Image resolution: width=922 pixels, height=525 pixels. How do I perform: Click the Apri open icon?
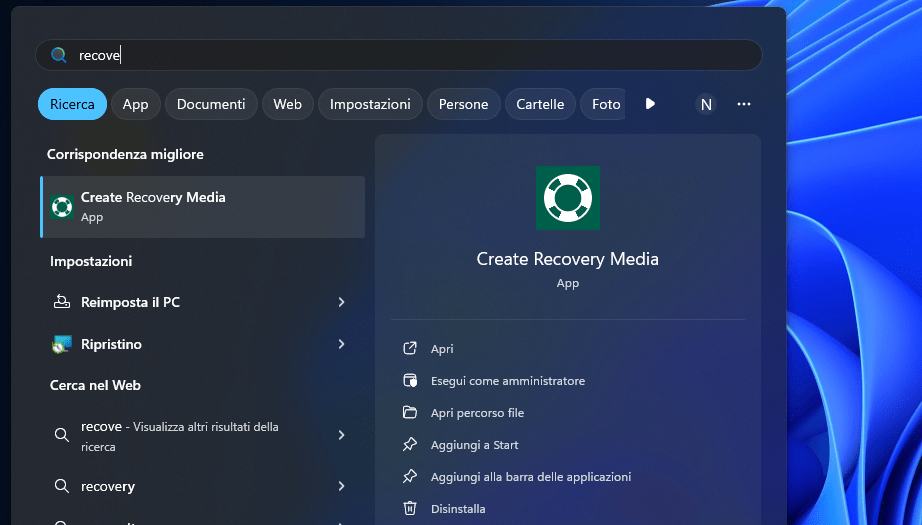(409, 349)
